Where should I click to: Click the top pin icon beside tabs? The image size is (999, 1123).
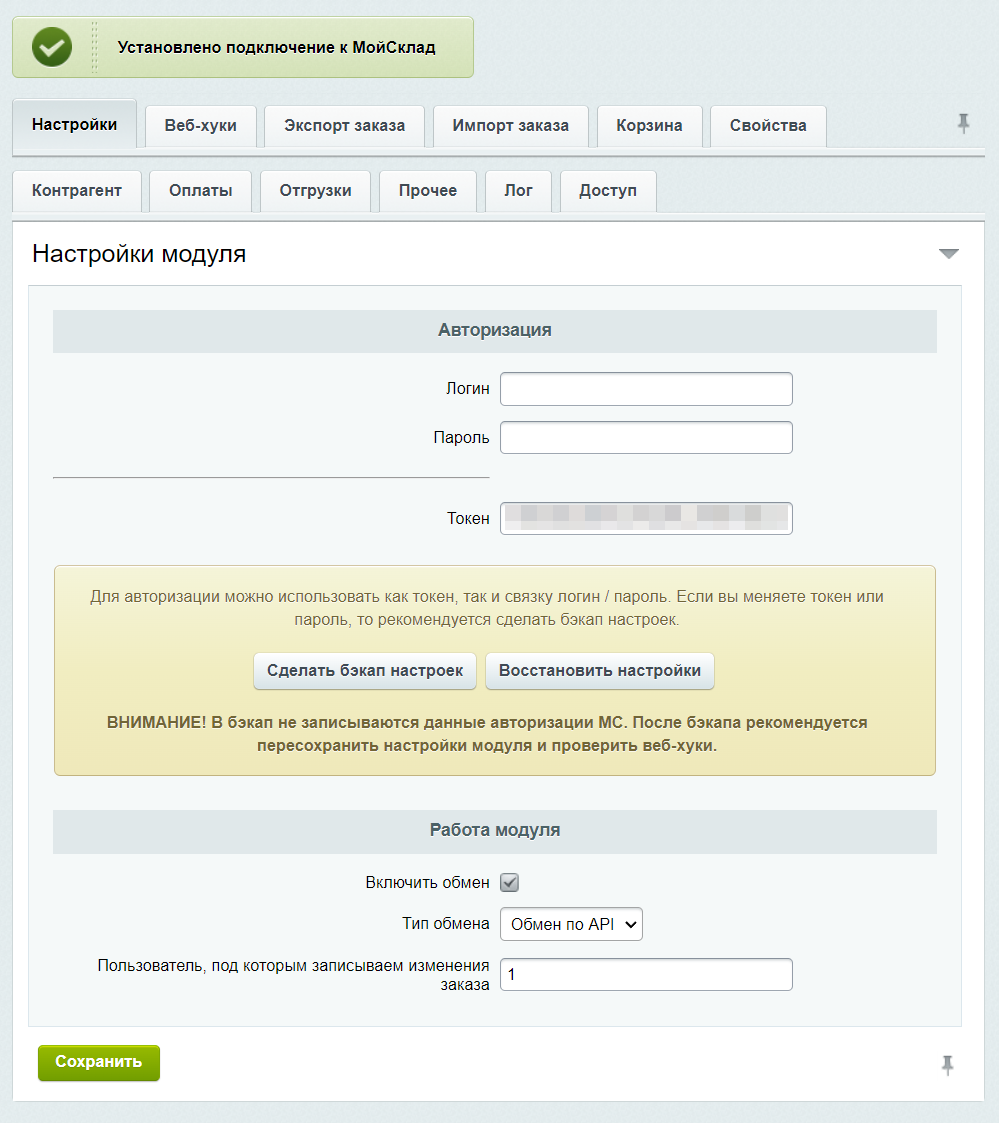(x=963, y=124)
